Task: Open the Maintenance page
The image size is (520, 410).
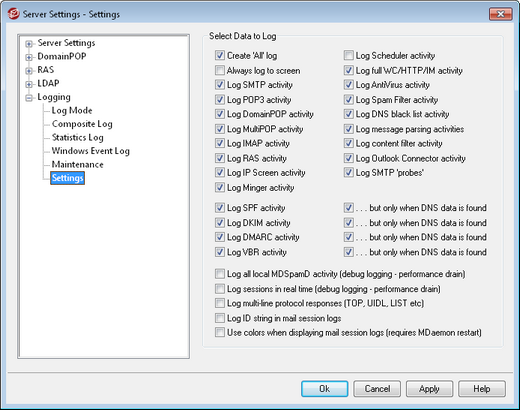Action: coord(77,165)
